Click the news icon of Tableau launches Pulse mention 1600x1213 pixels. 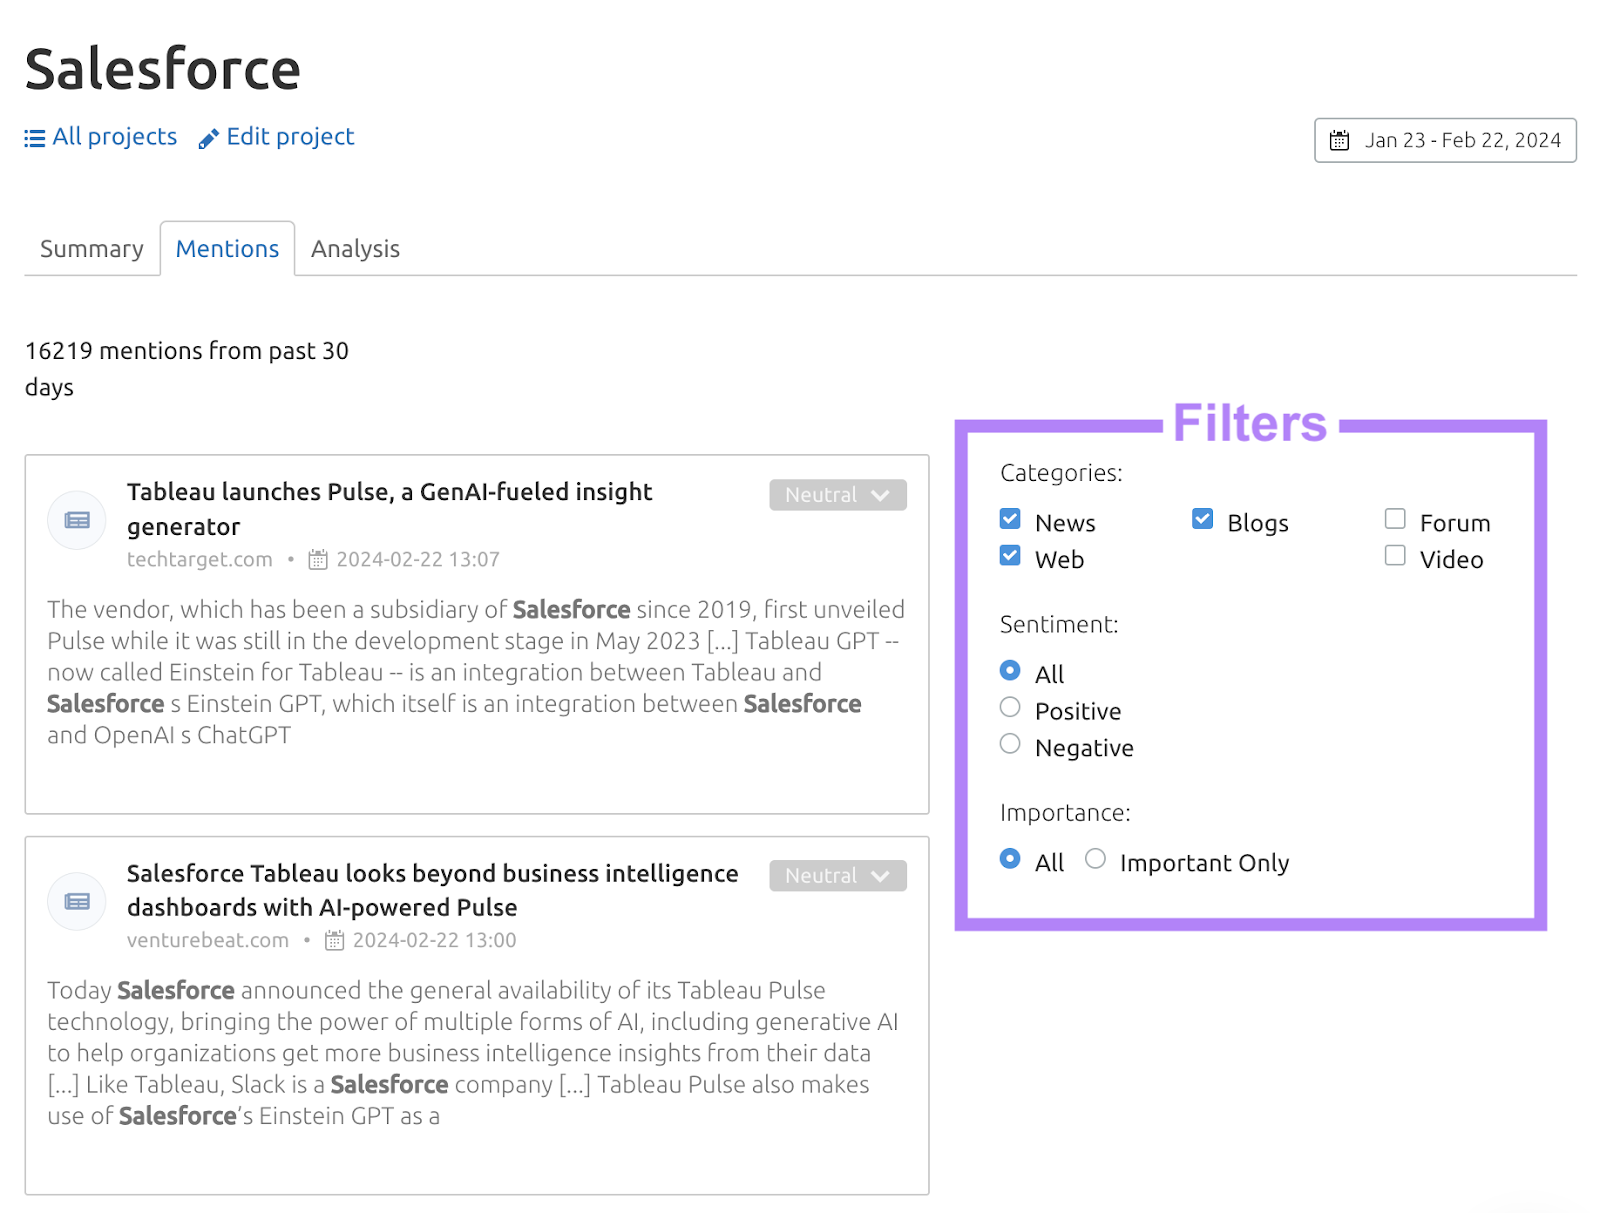pyautogui.click(x=77, y=520)
